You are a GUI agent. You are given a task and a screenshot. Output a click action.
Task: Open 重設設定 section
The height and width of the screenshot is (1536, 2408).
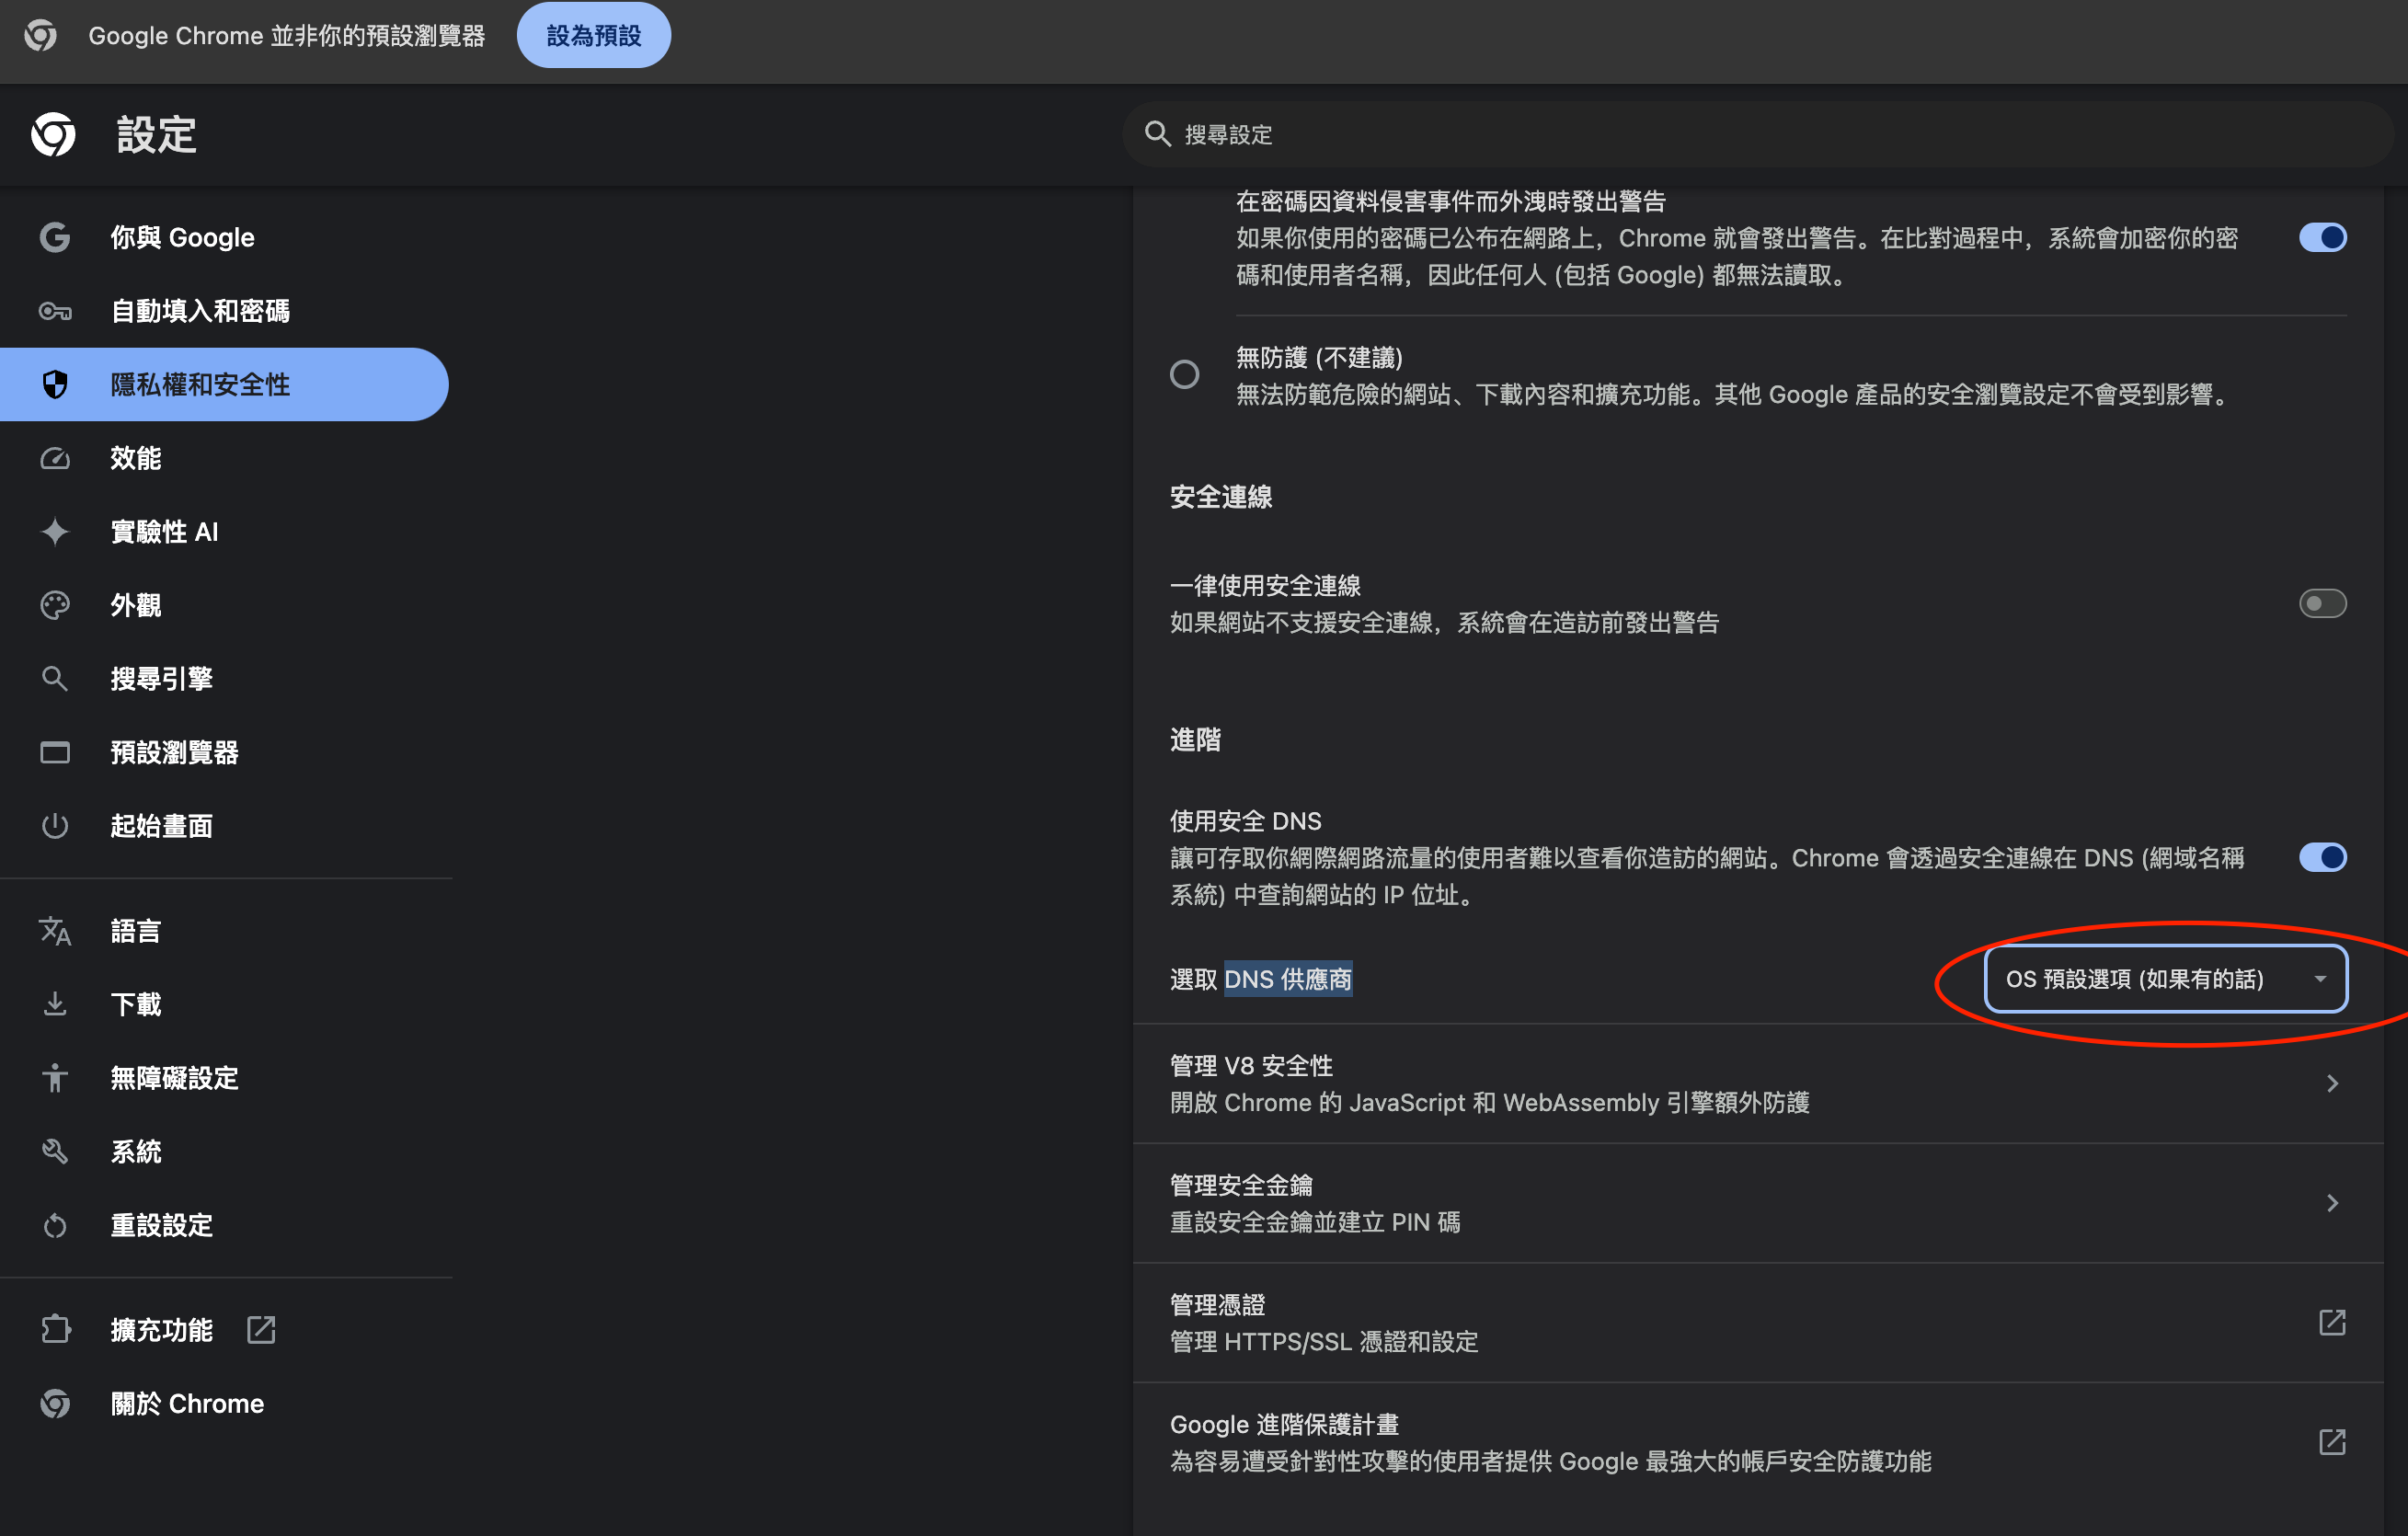click(224, 1225)
